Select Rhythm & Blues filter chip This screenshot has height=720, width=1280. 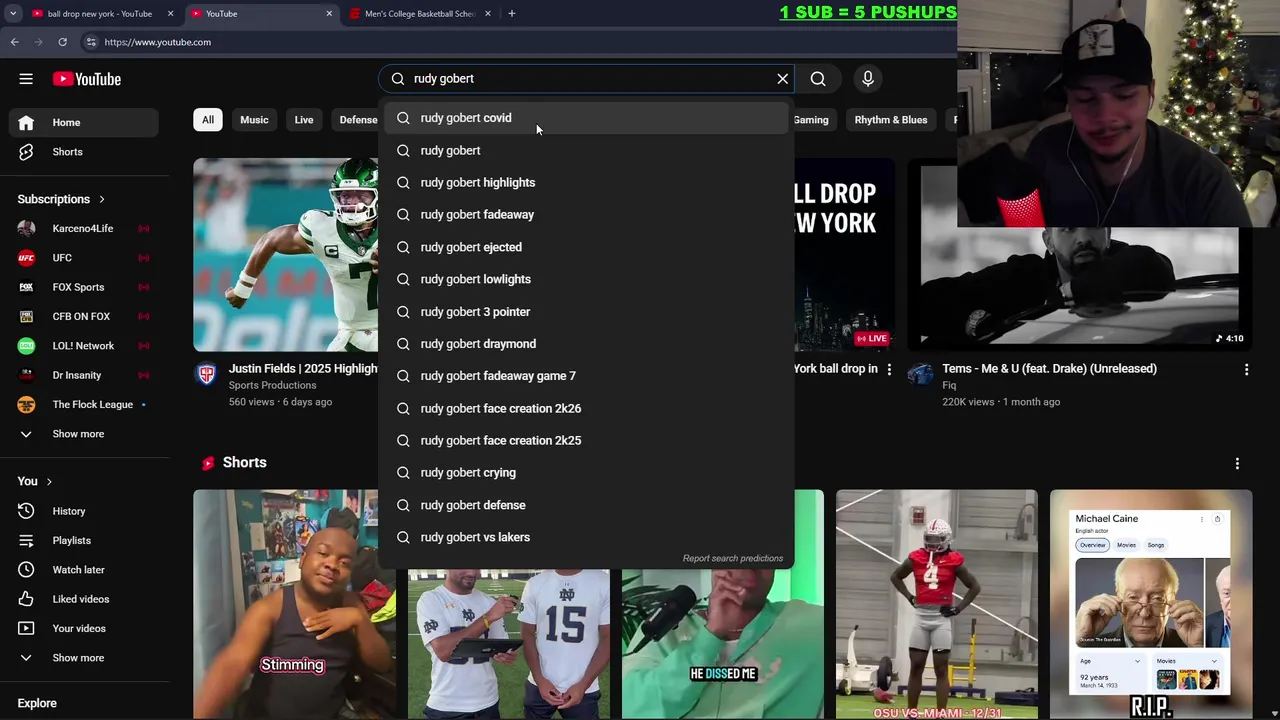pyautogui.click(x=891, y=120)
